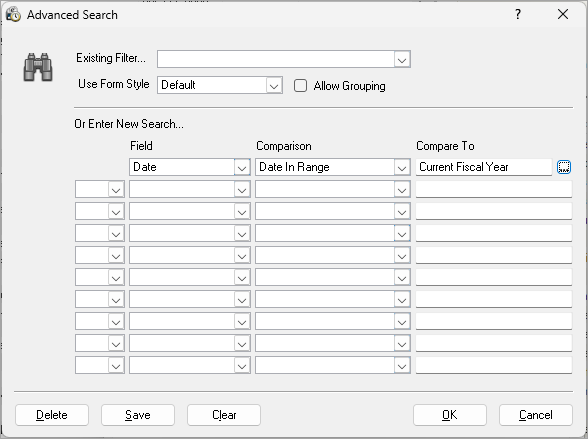Cancel the Advanced Search dialog

tap(536, 415)
